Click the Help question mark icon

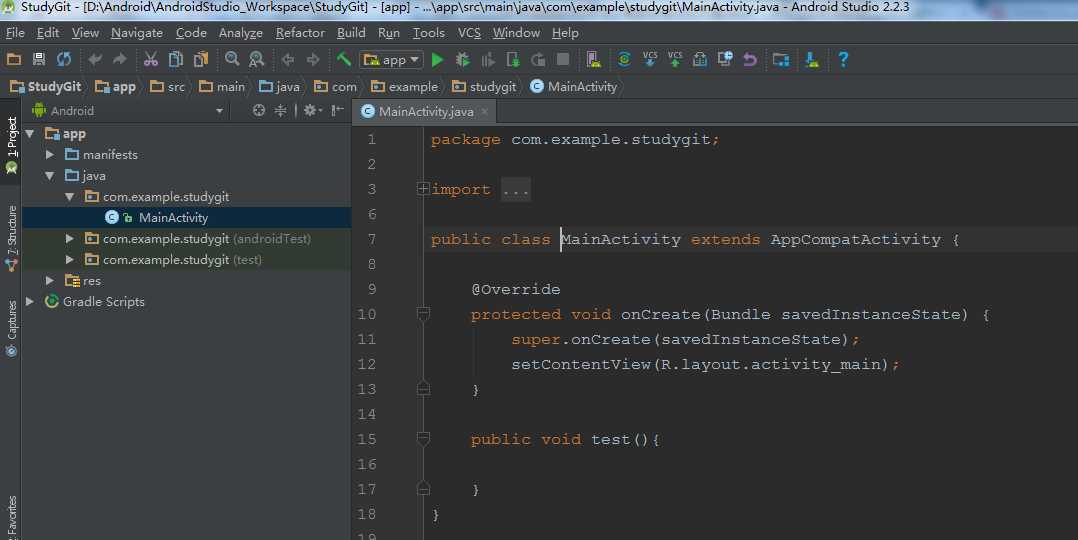coord(843,60)
